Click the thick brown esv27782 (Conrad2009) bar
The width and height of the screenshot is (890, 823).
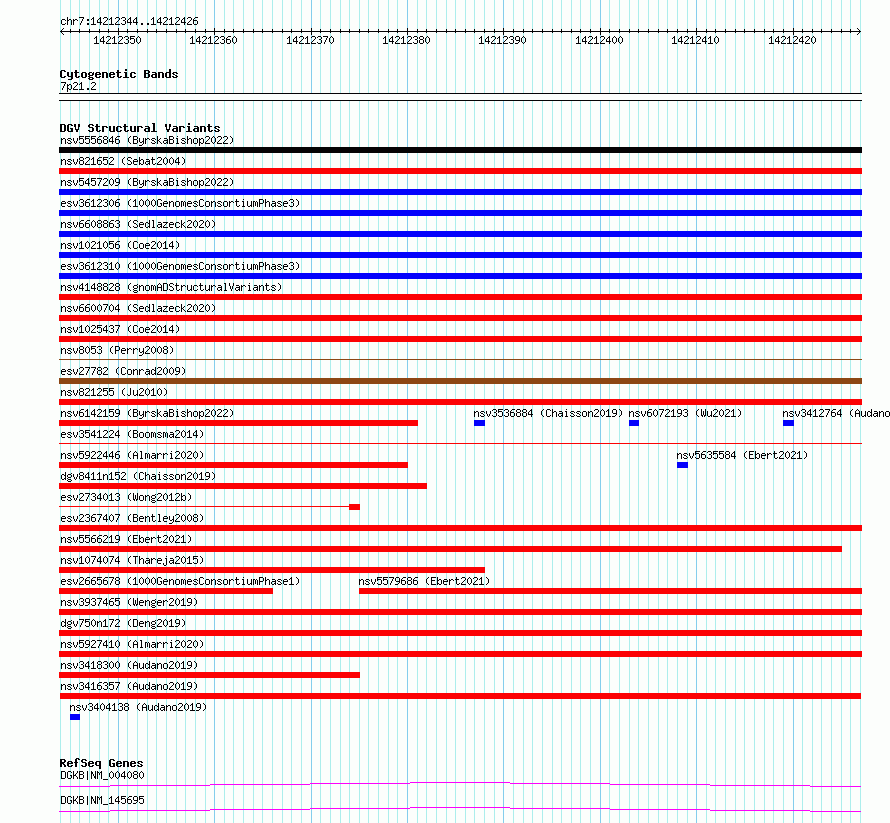tap(460, 381)
